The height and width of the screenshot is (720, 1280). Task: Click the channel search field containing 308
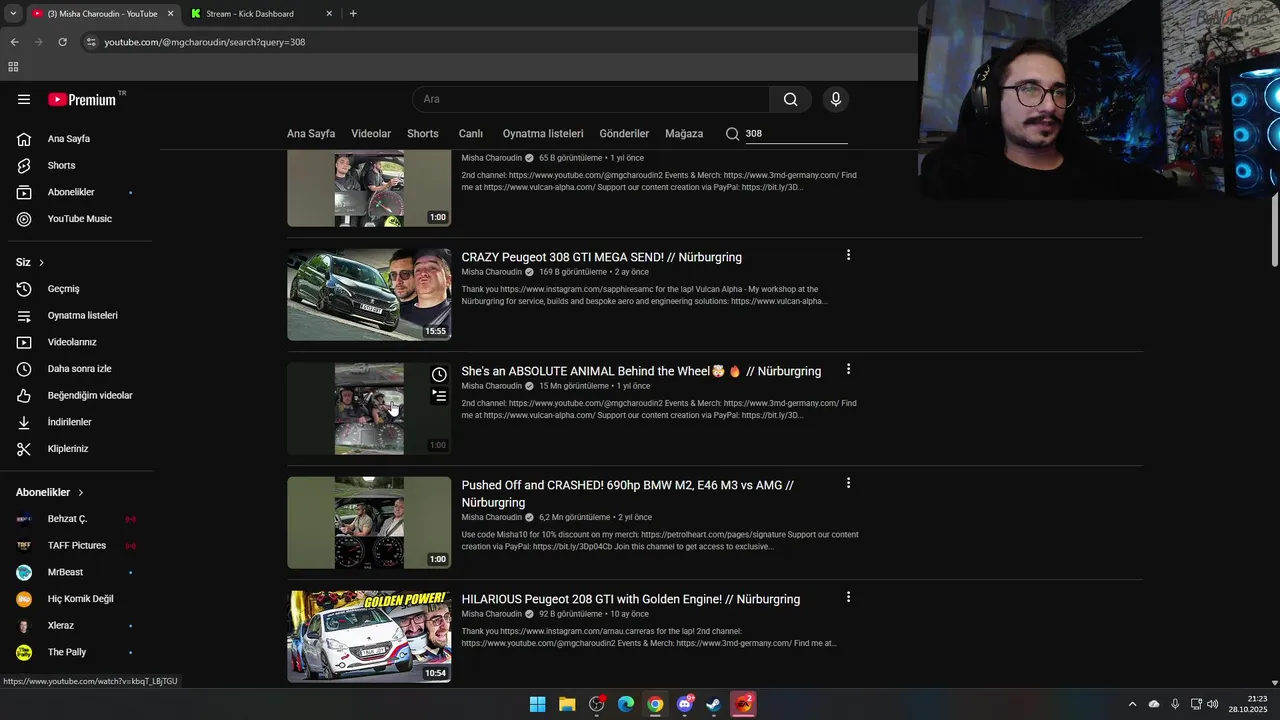tap(796, 133)
